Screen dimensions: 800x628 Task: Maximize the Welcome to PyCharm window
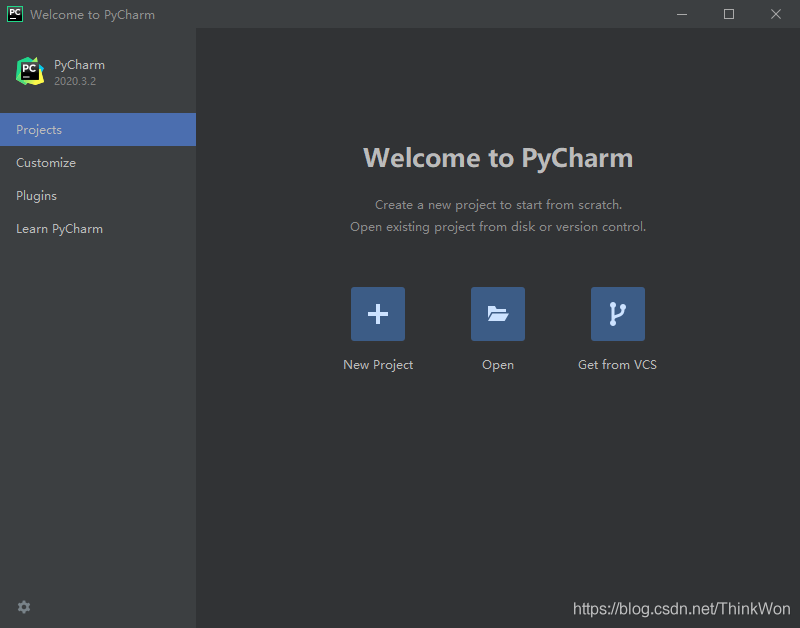pyautogui.click(x=729, y=14)
